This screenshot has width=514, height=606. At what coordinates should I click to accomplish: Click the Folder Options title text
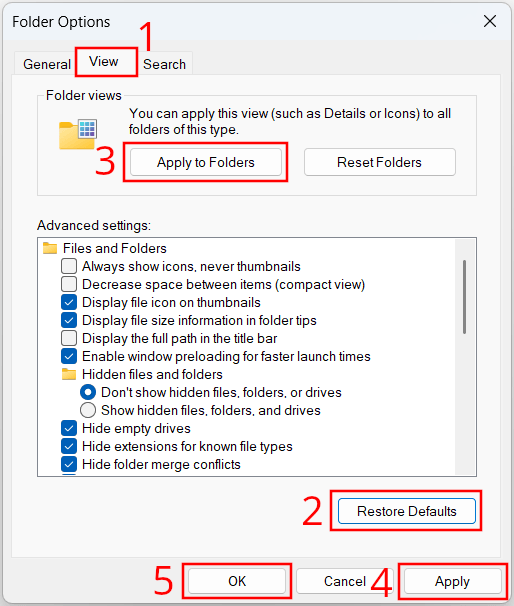(61, 22)
